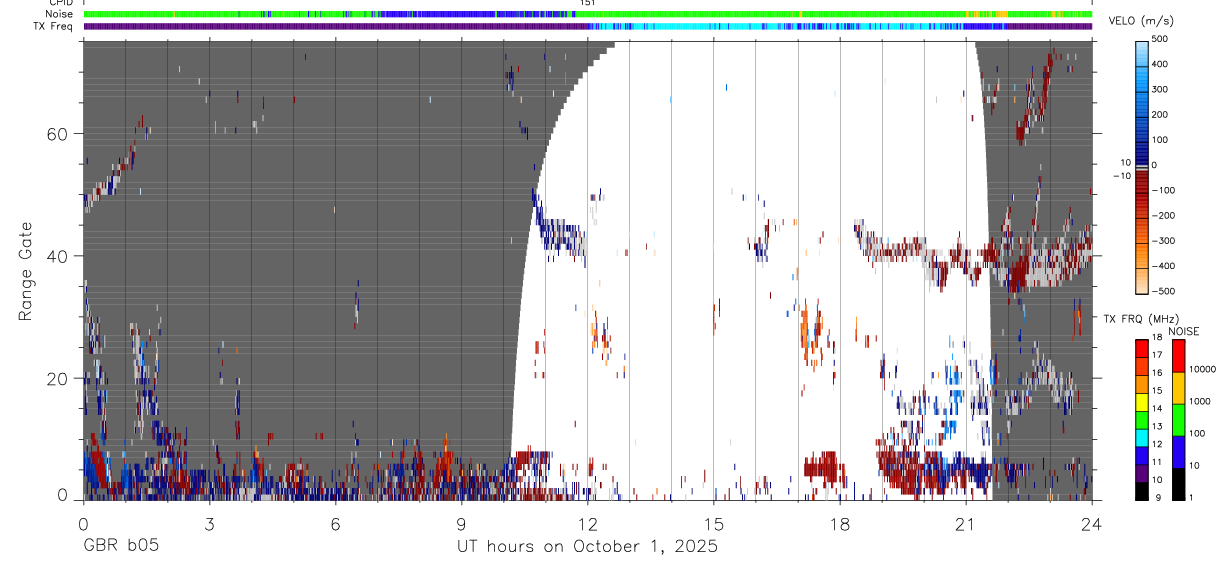Image resolution: width=1228 pixels, height=567 pixels.
Task: Click the velocity colorbar label '200'
Action: (x=1161, y=115)
